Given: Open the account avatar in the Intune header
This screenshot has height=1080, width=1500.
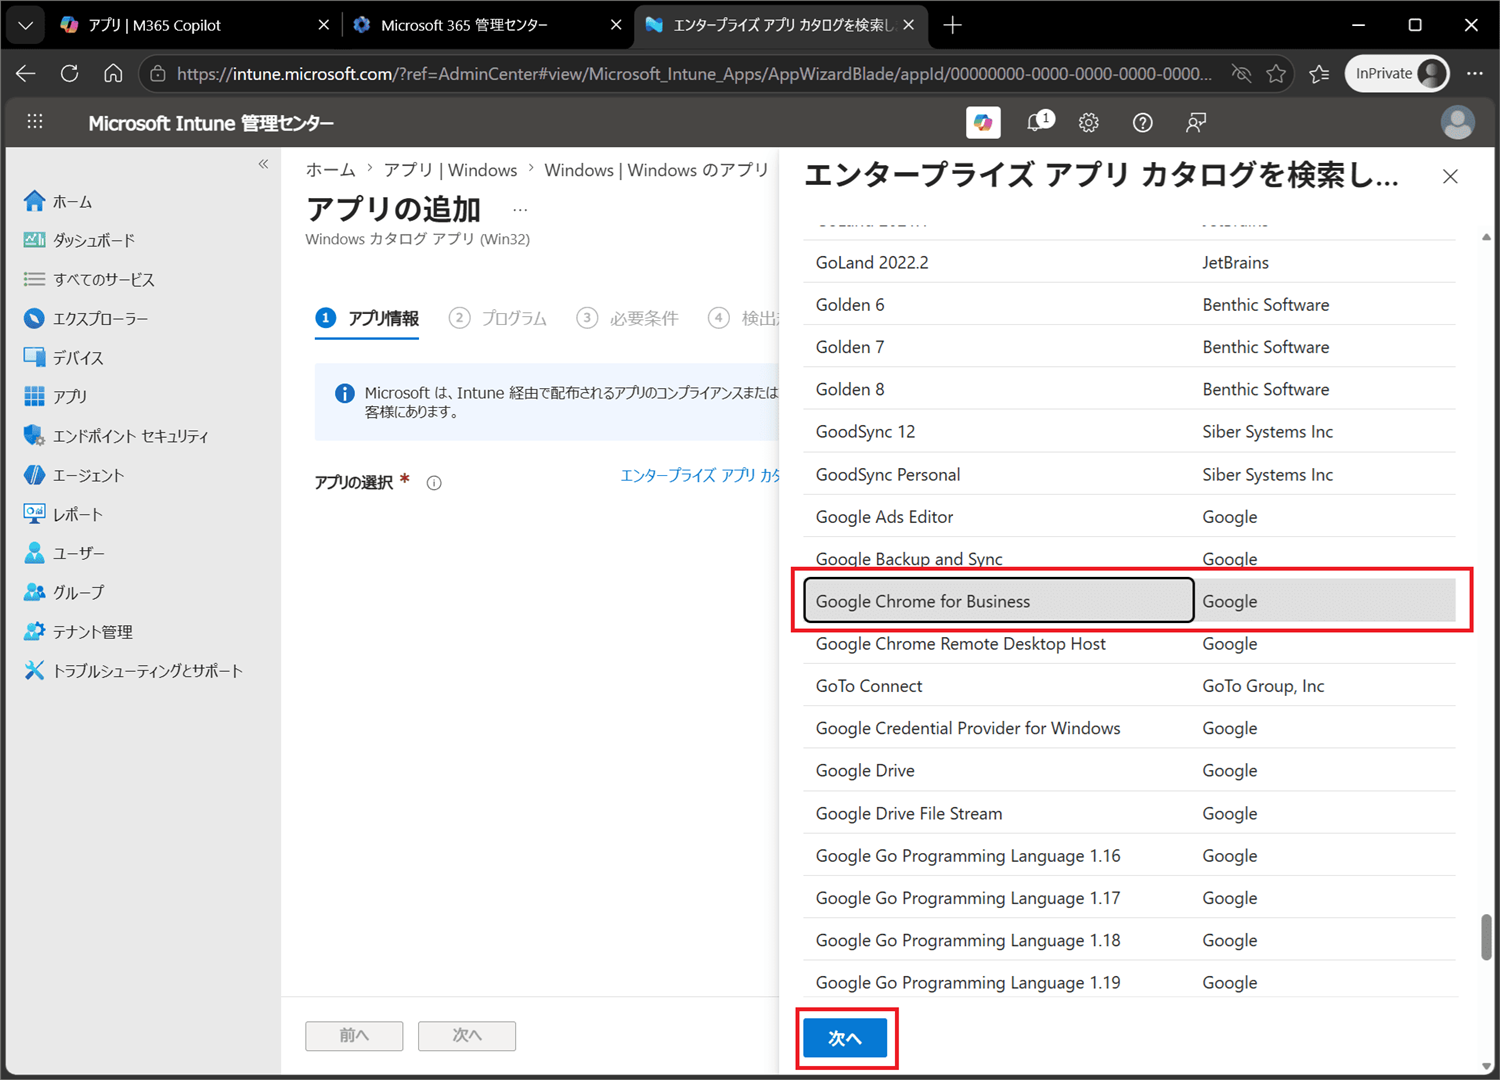Looking at the screenshot, I should coord(1458,122).
